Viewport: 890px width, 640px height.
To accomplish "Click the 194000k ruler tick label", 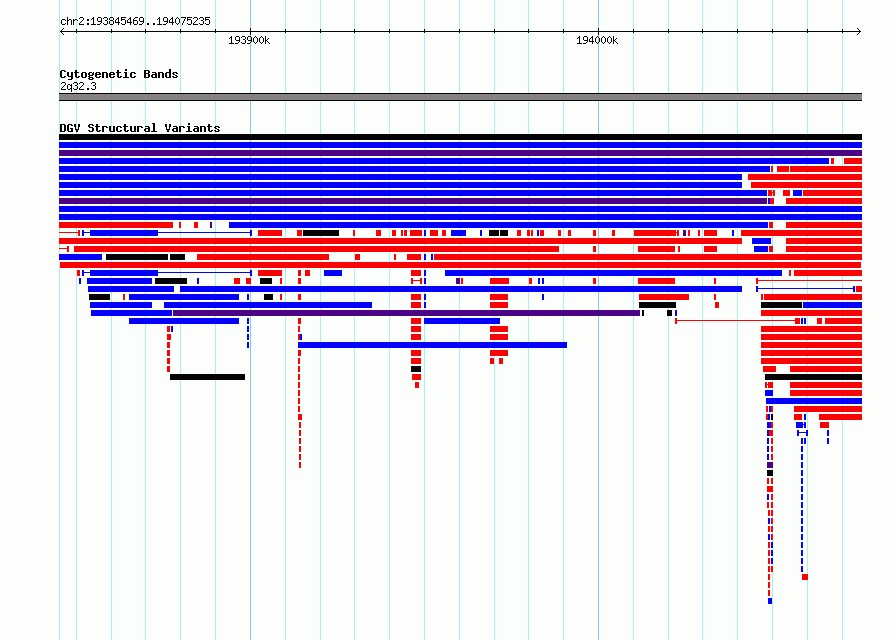I will (597, 40).
